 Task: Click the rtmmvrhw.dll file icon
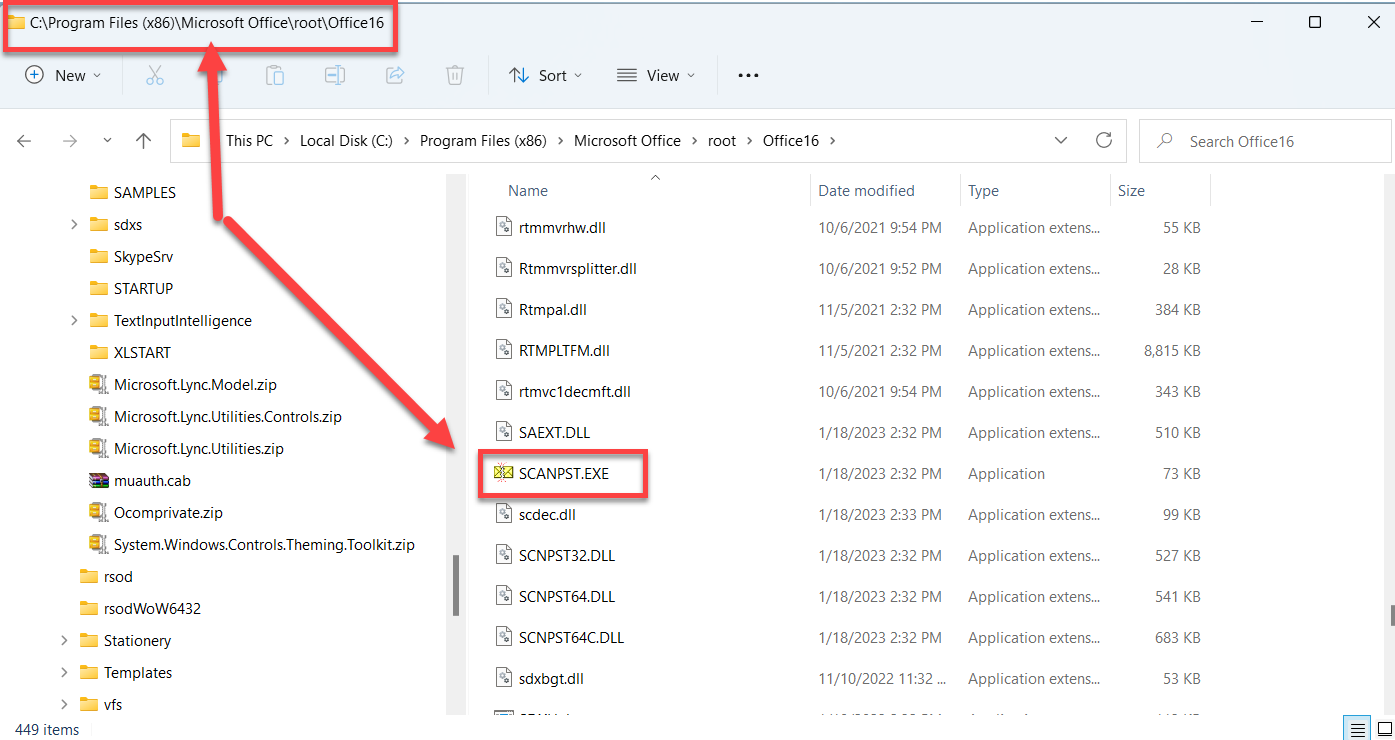pos(504,227)
